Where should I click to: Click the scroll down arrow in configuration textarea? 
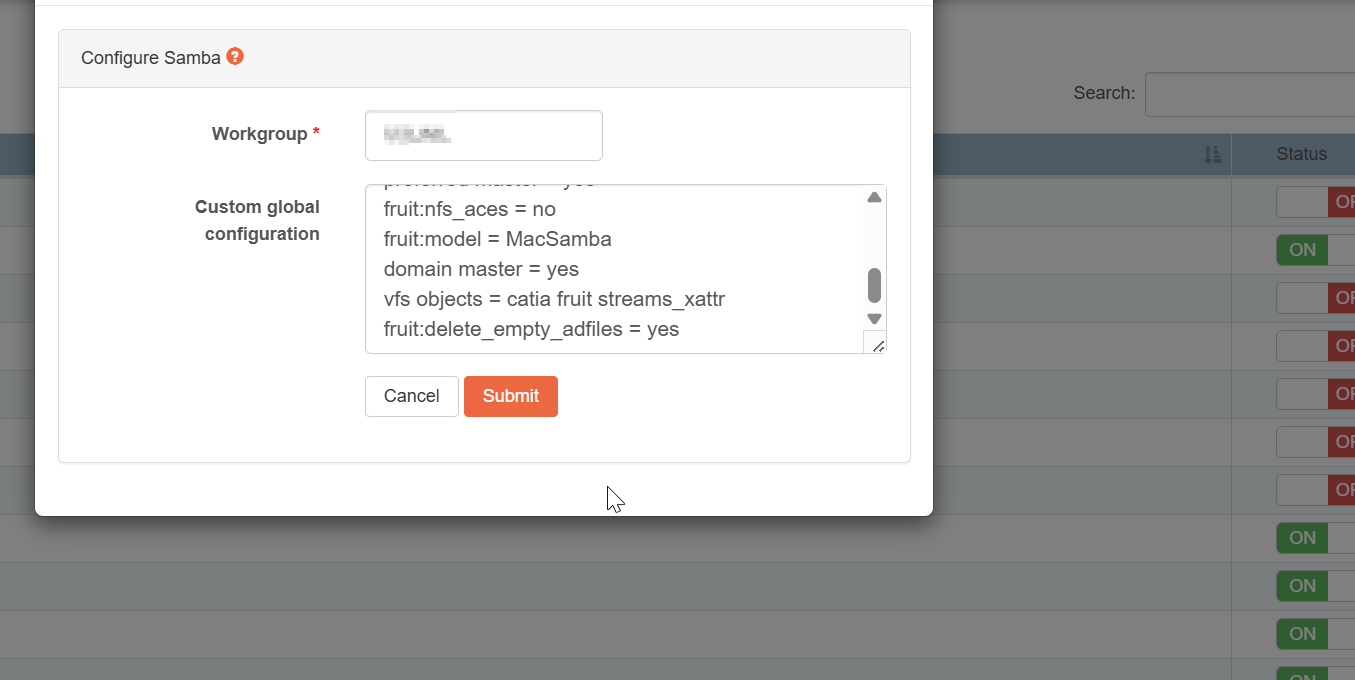tap(874, 319)
